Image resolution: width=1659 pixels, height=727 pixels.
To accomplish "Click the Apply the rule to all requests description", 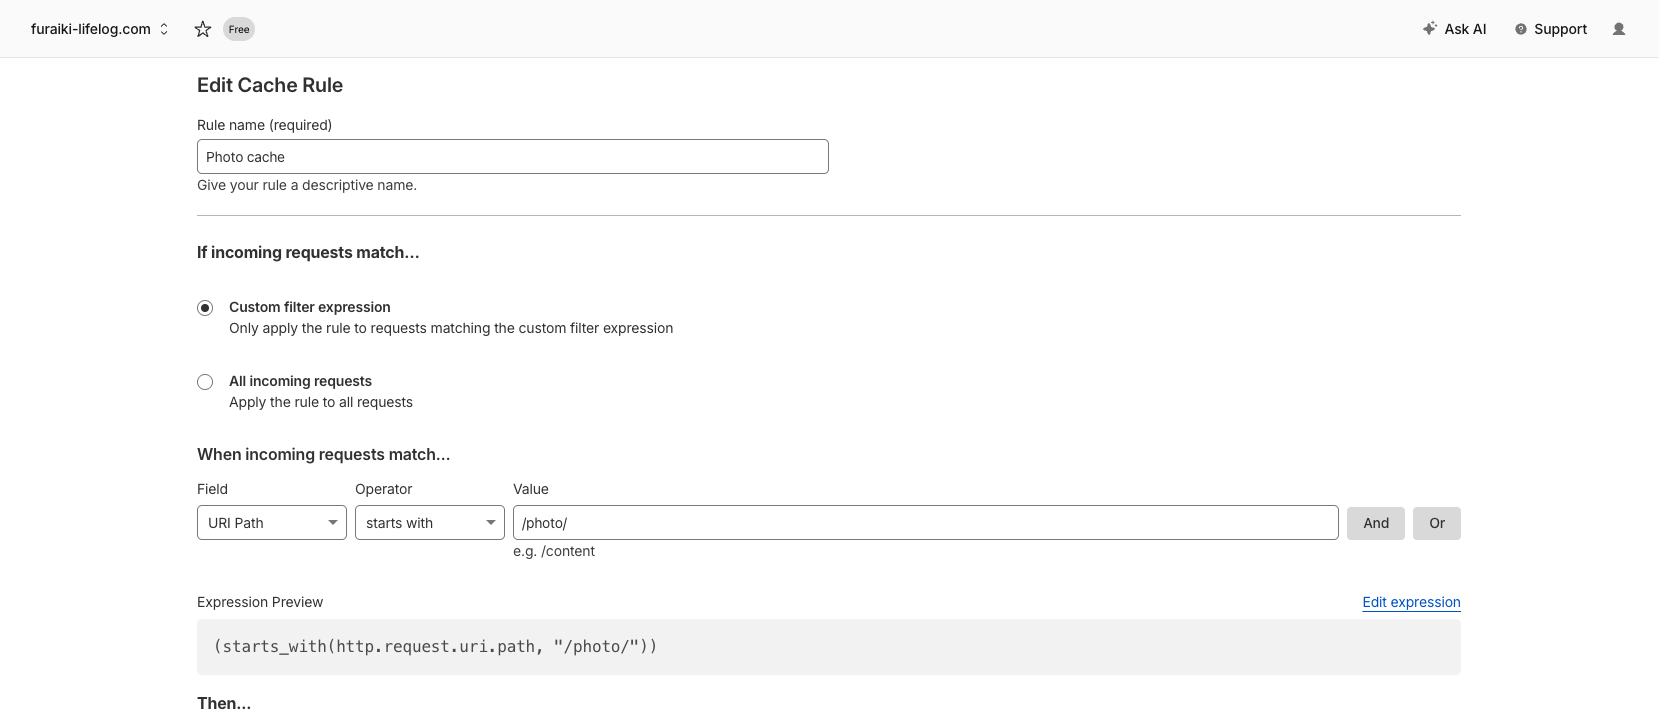I will click(321, 402).
